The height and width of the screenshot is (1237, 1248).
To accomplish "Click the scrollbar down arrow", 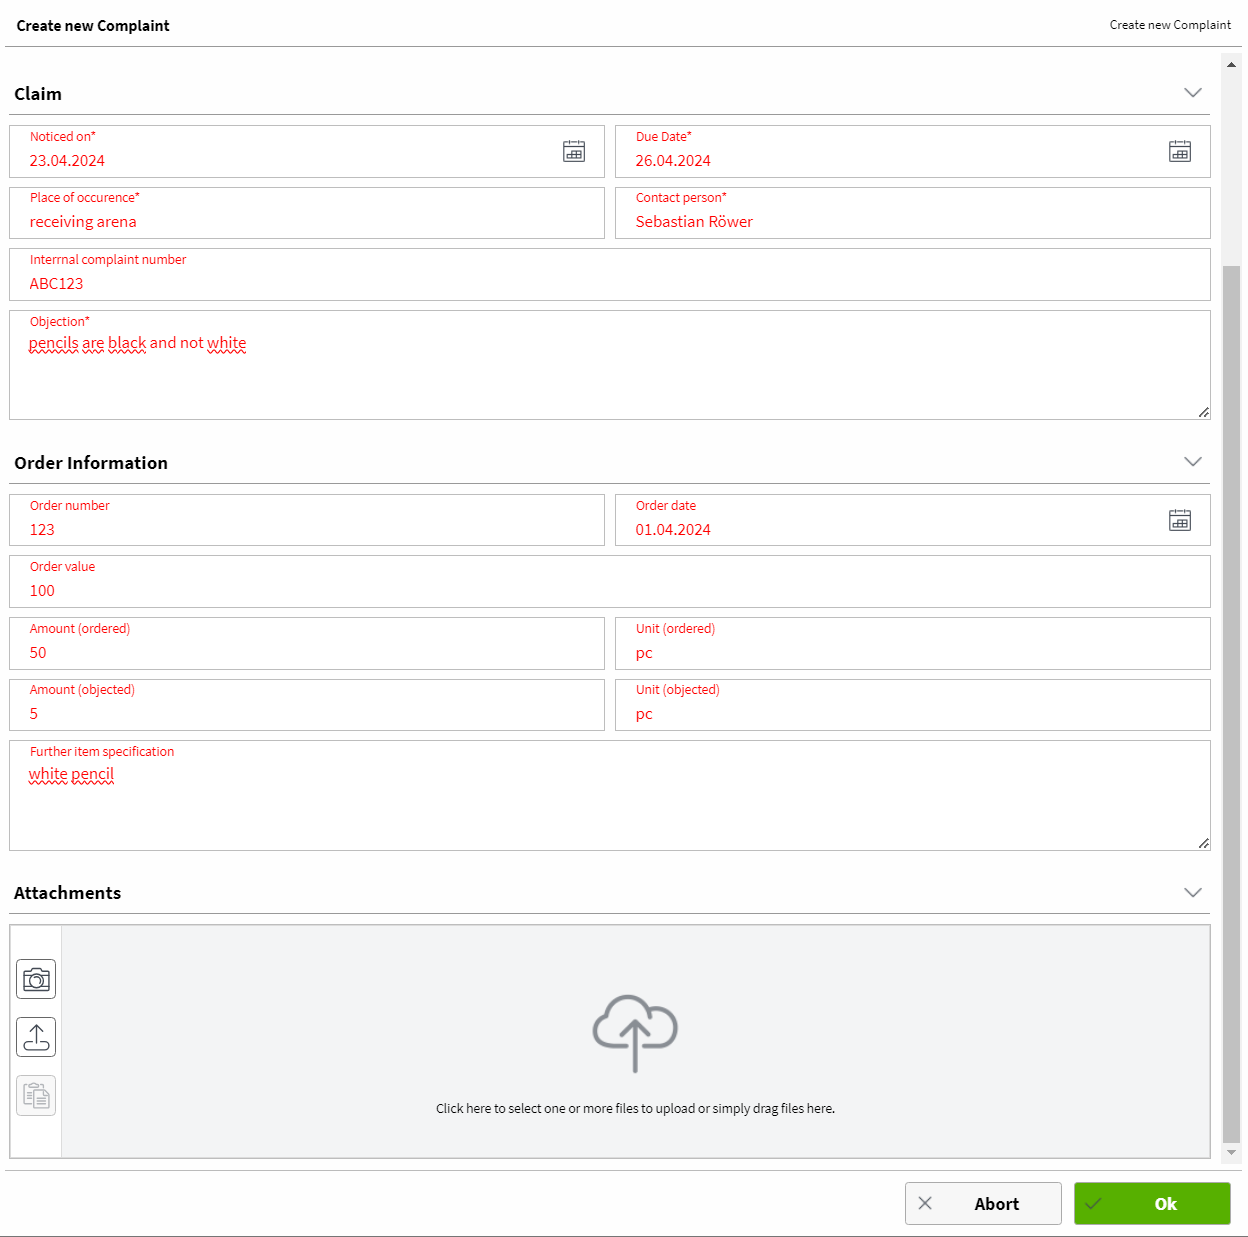I will click(x=1231, y=1153).
